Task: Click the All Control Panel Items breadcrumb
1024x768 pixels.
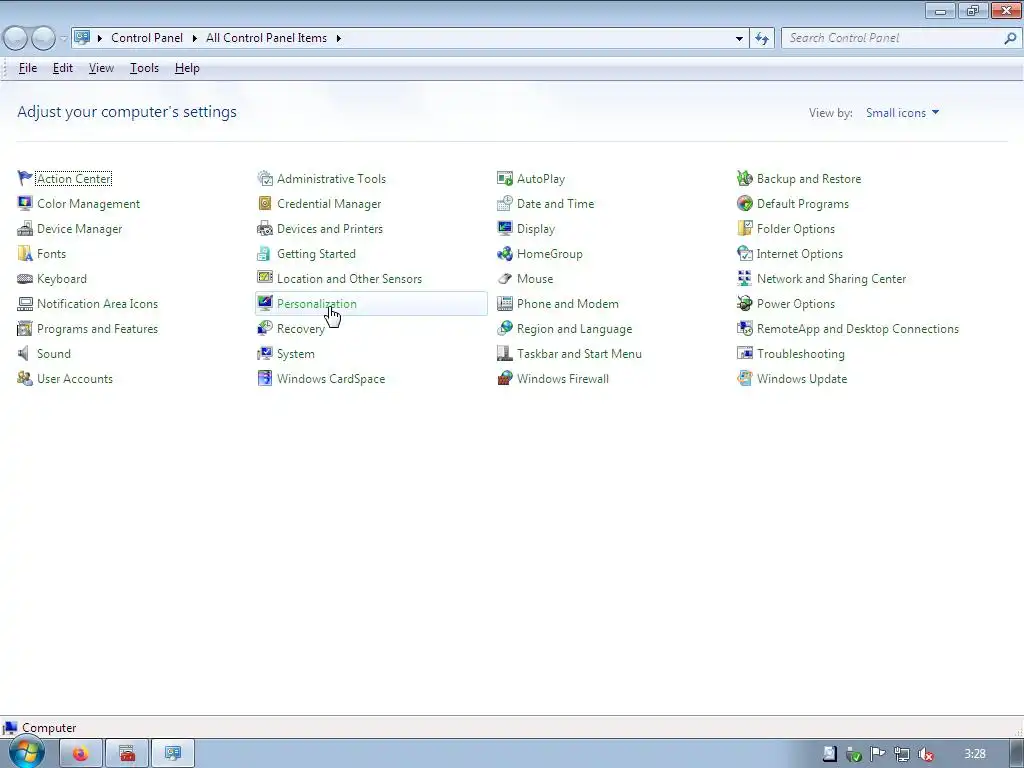Action: [266, 38]
